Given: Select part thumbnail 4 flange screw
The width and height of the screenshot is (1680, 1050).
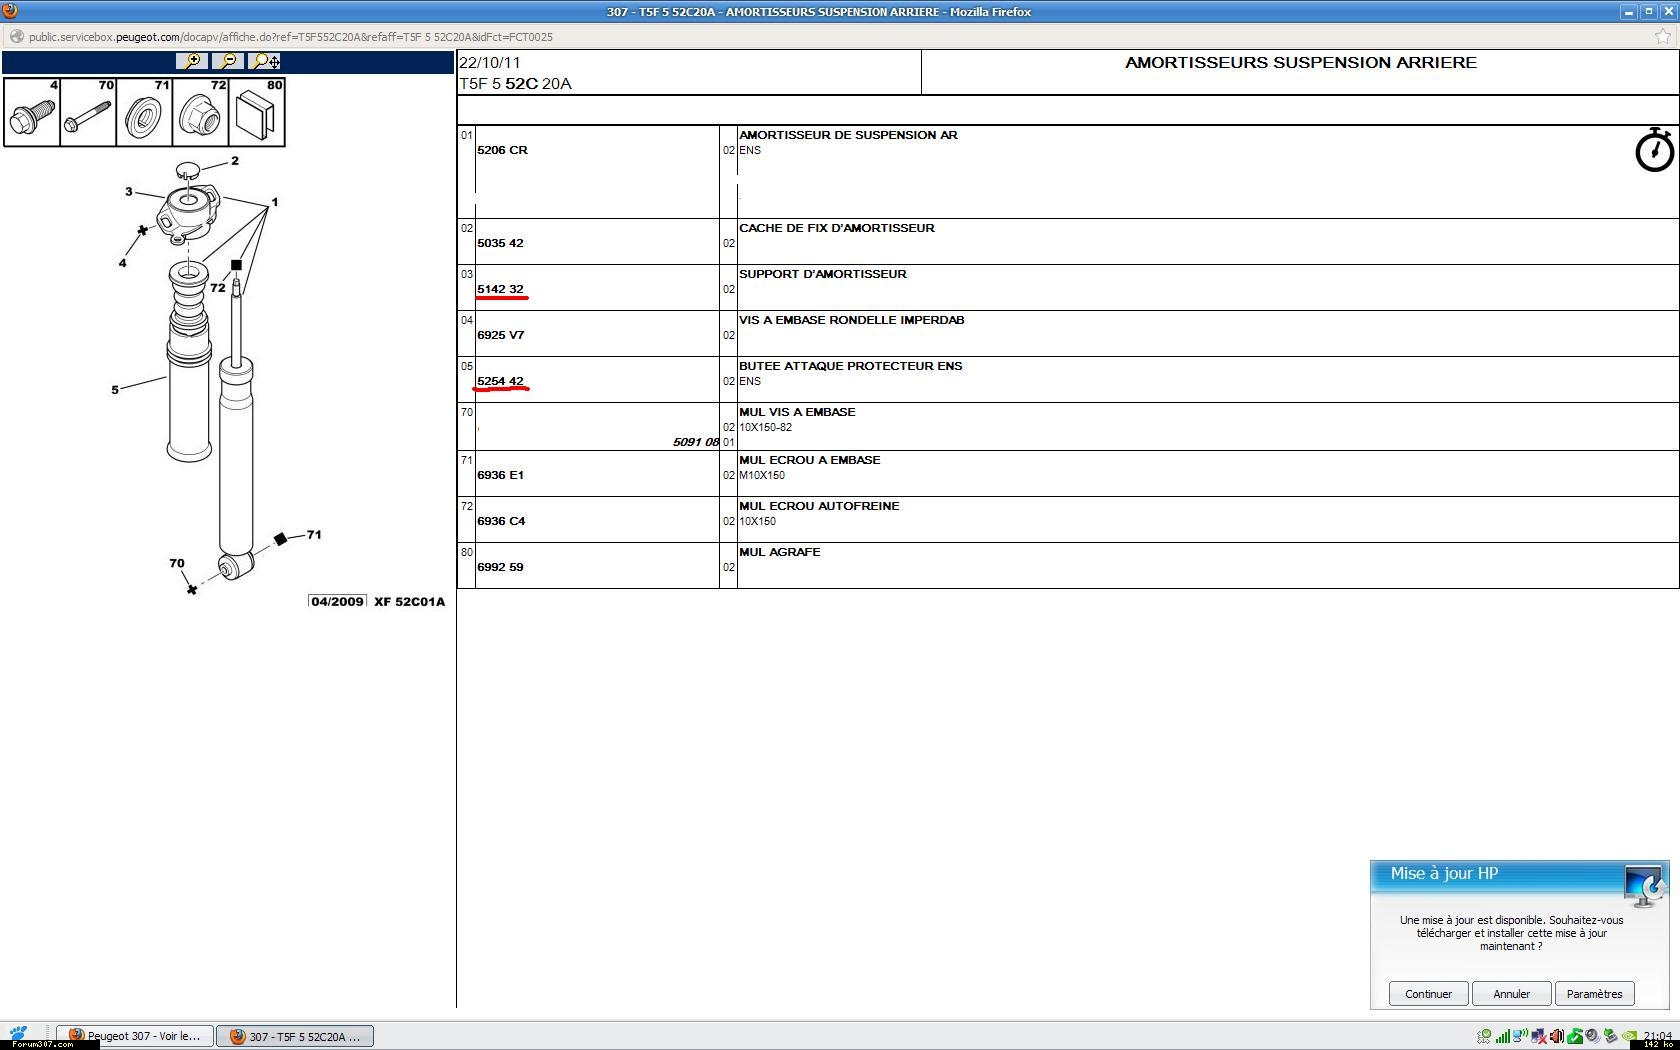Looking at the screenshot, I should (x=32, y=112).
